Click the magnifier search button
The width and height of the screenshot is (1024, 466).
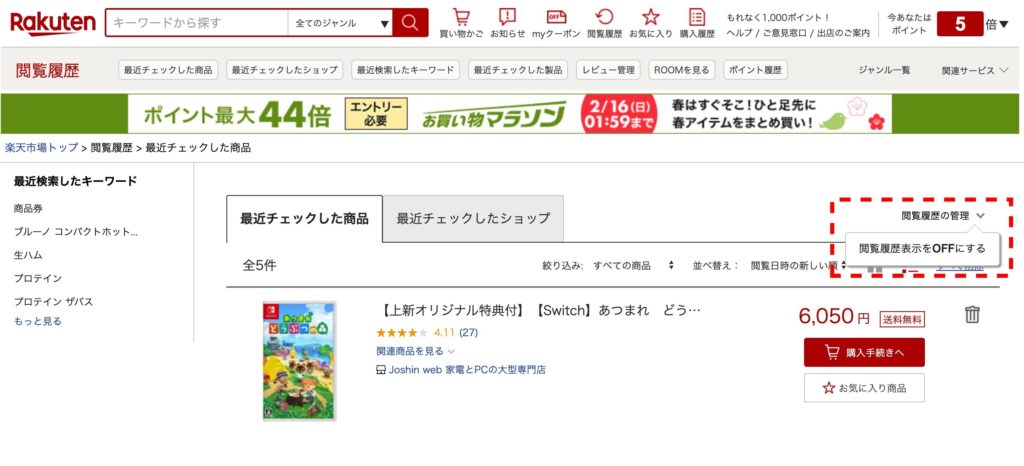pyautogui.click(x=410, y=23)
